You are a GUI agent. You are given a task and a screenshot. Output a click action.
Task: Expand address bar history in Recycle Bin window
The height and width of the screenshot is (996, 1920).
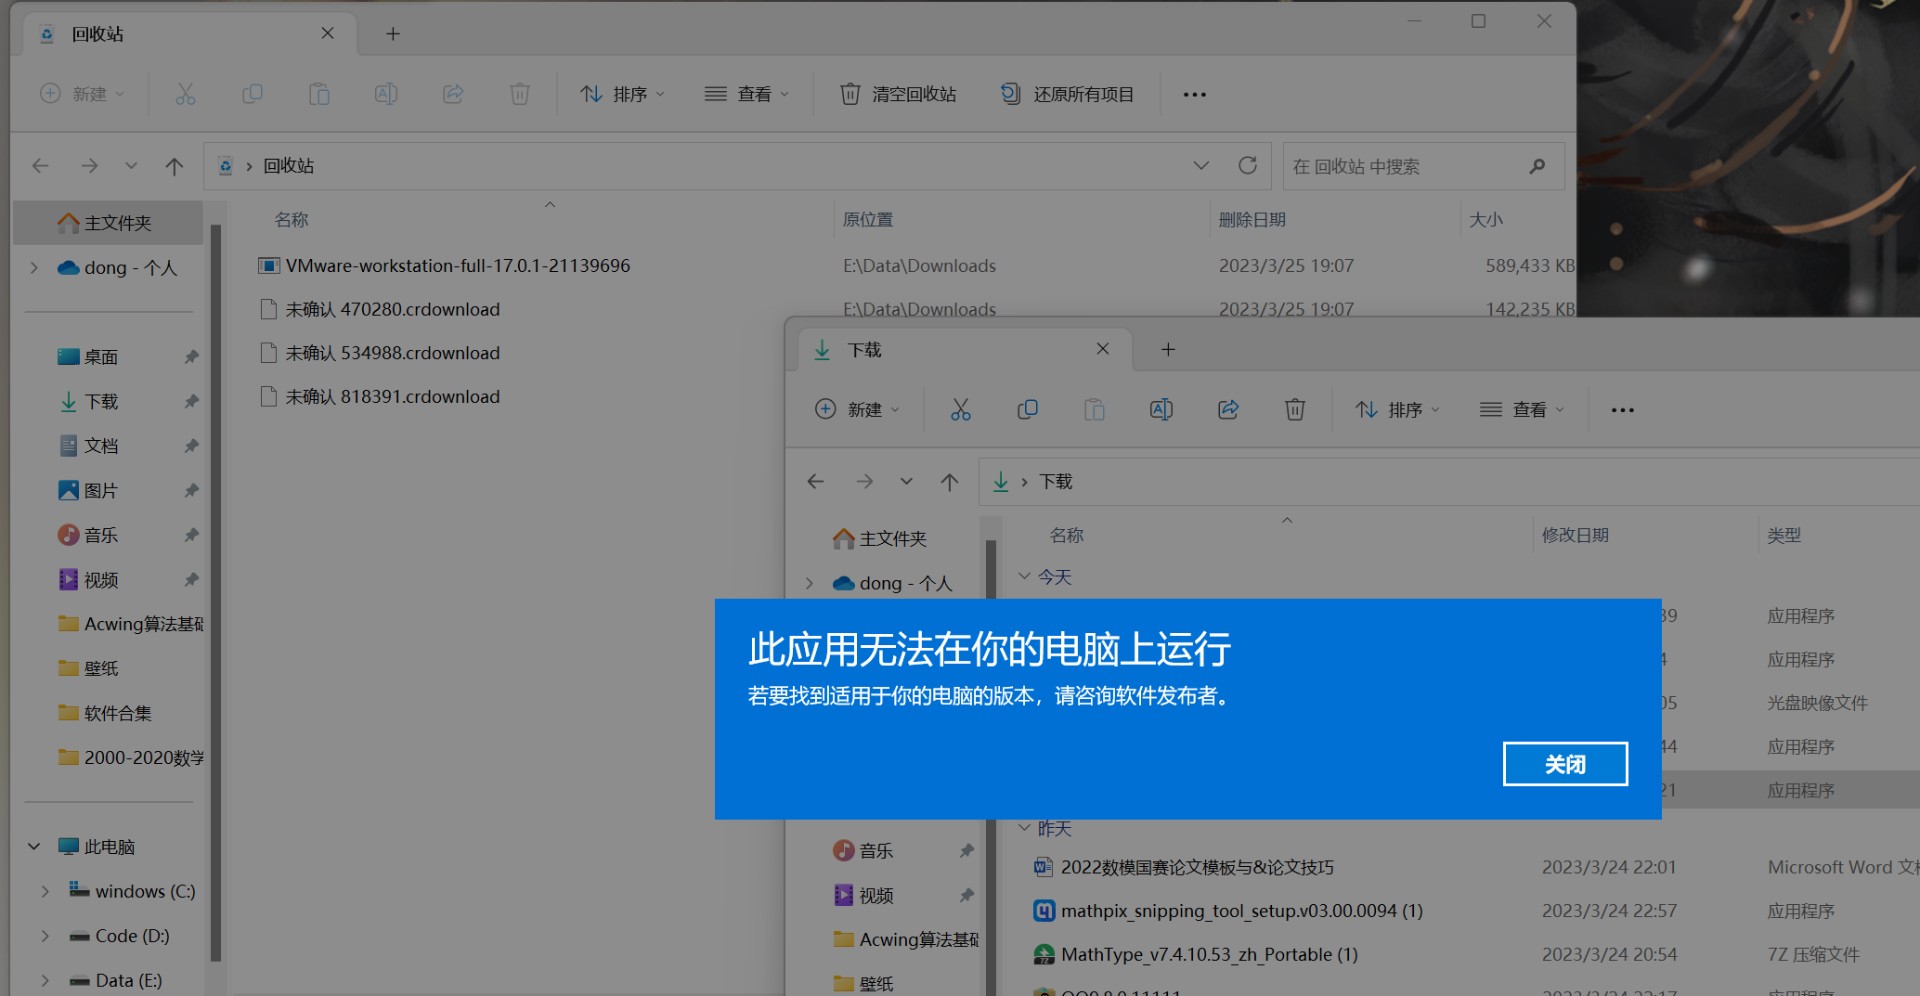[x=1201, y=166]
